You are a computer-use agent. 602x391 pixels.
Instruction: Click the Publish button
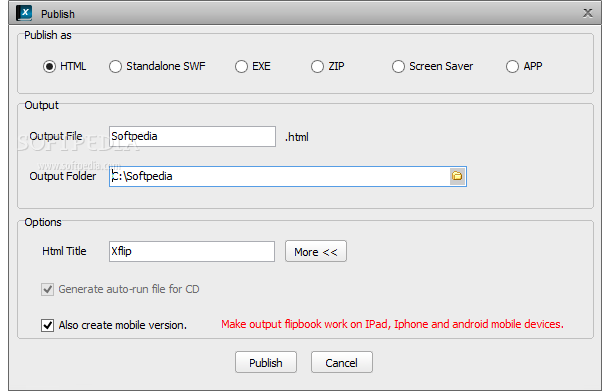(x=266, y=362)
